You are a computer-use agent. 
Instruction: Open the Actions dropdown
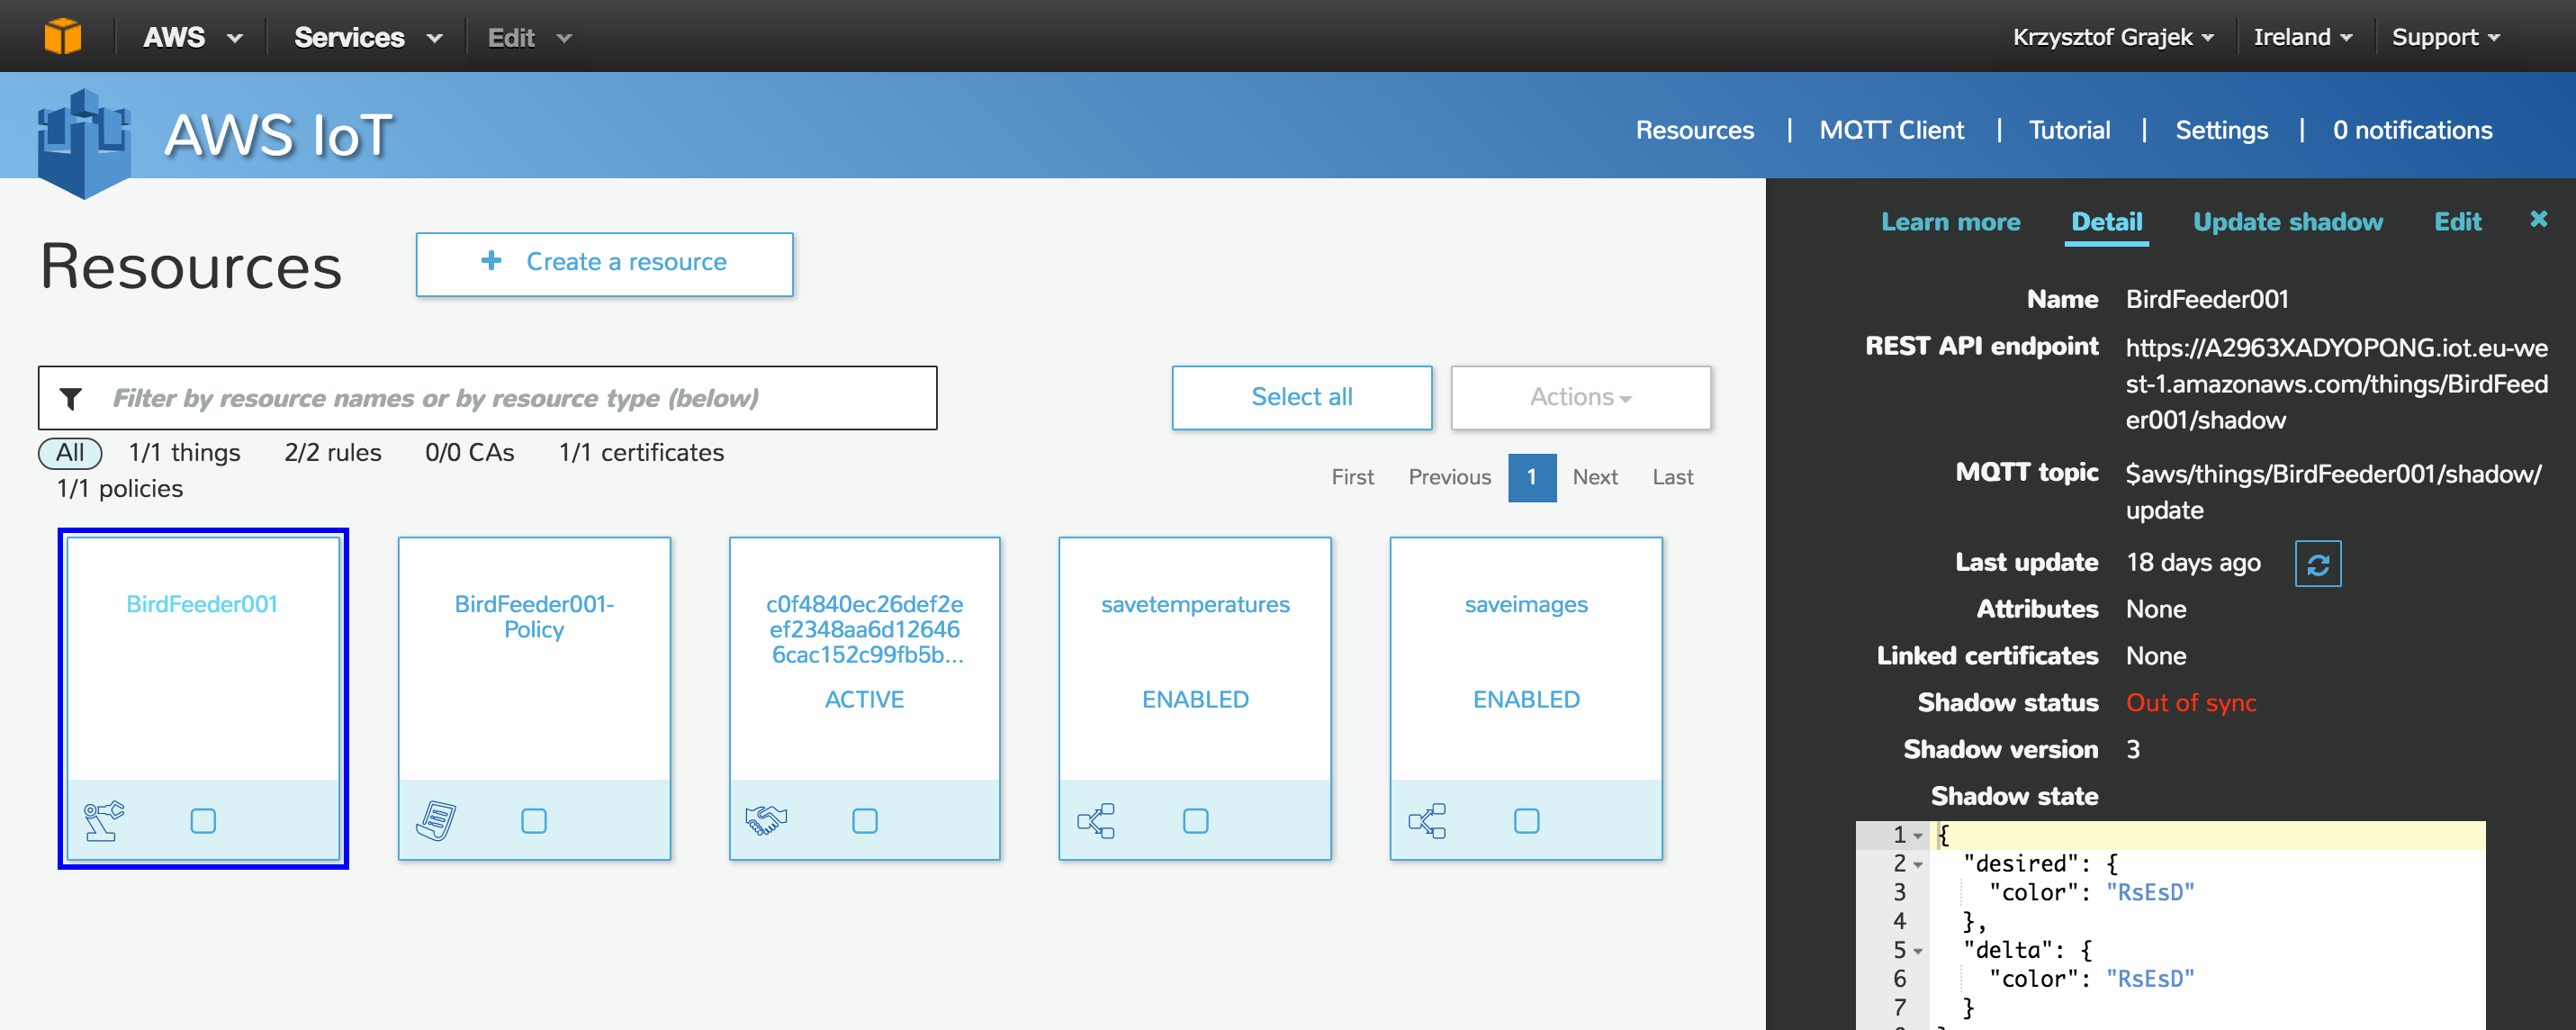point(1581,397)
